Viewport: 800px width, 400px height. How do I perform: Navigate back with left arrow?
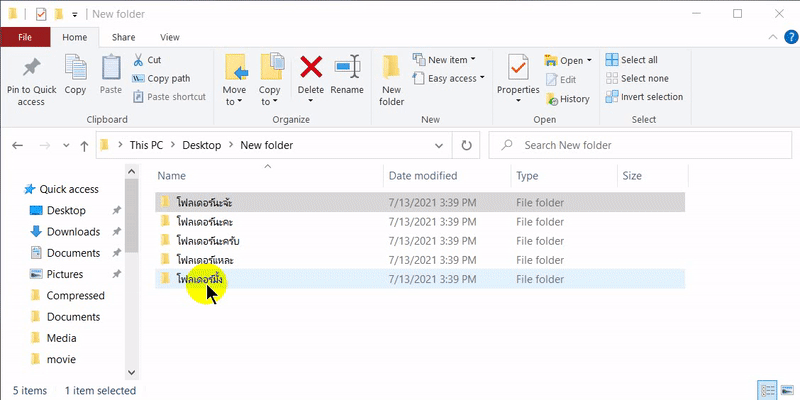17,145
